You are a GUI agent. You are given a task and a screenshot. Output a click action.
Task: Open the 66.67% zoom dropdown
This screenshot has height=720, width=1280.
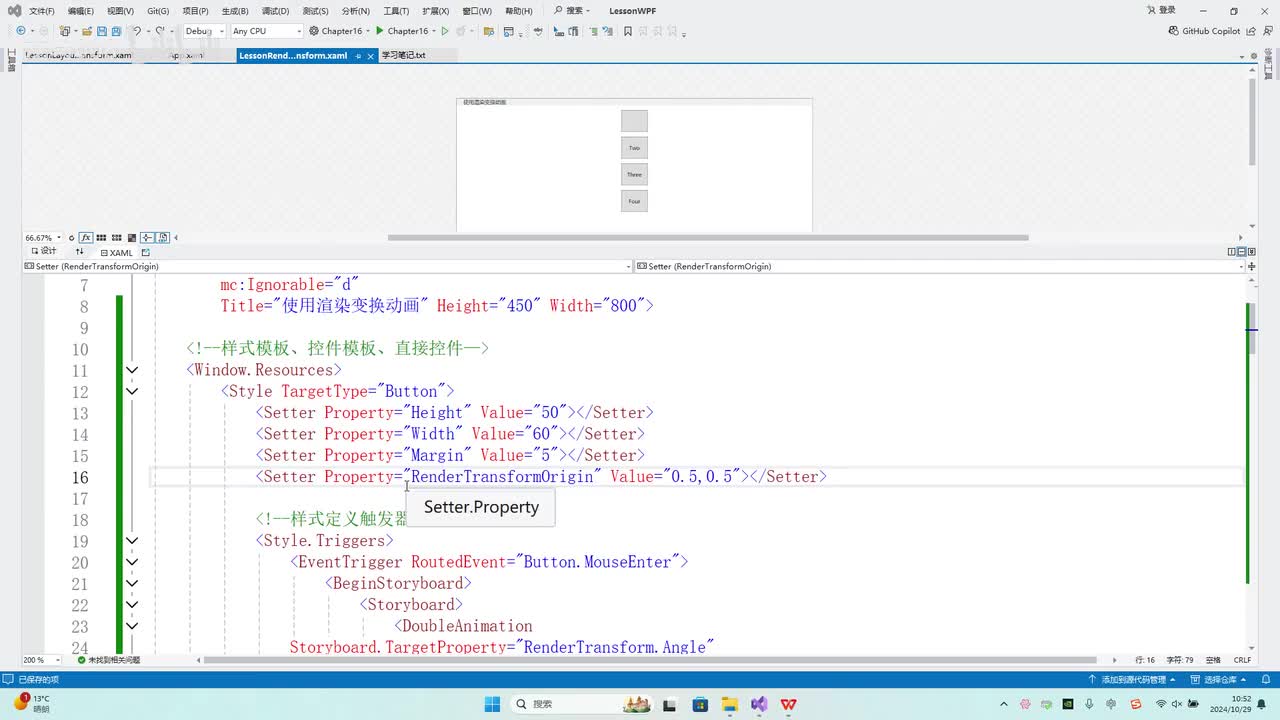tap(43, 238)
